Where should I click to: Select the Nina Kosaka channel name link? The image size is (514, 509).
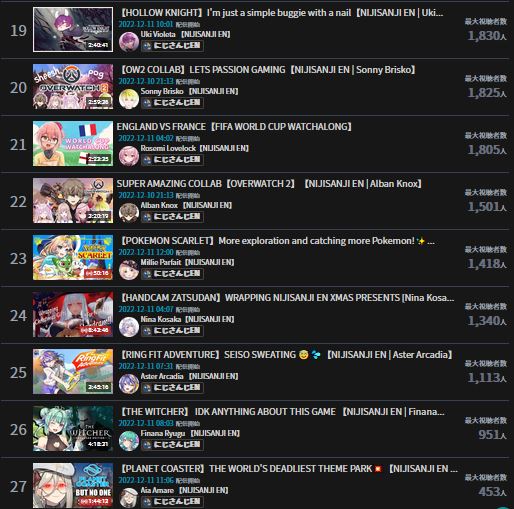coord(161,319)
